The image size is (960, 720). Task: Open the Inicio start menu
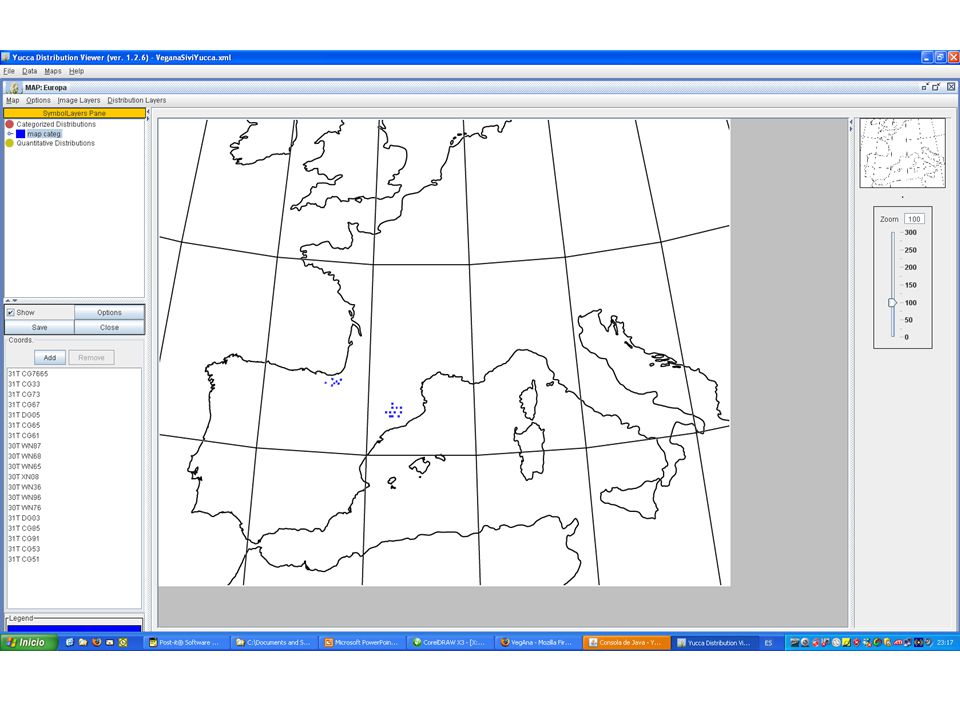click(28, 642)
